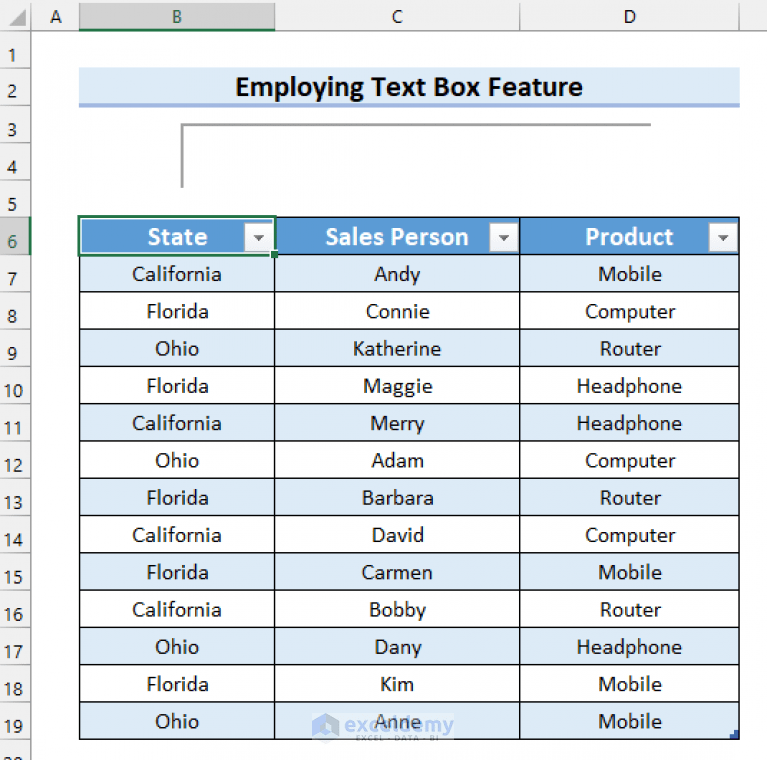Select Mobile in row 7

(x=630, y=274)
